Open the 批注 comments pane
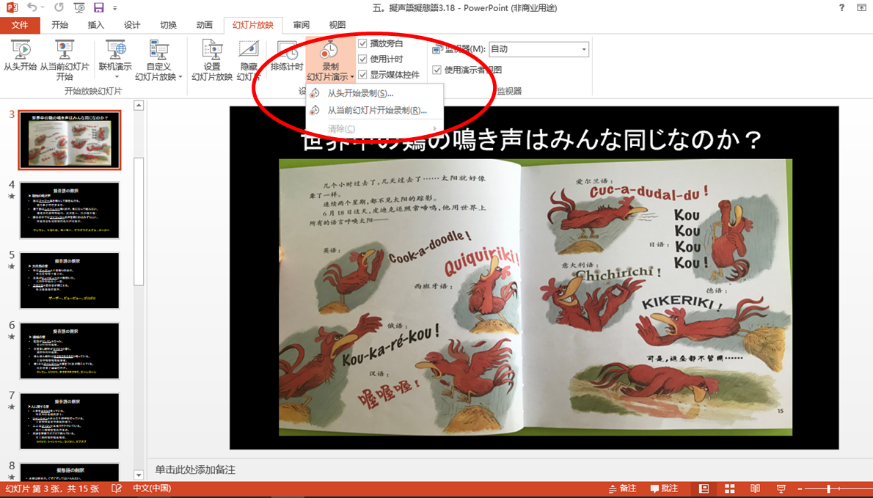Viewport: 873px width, 498px height. click(664, 489)
